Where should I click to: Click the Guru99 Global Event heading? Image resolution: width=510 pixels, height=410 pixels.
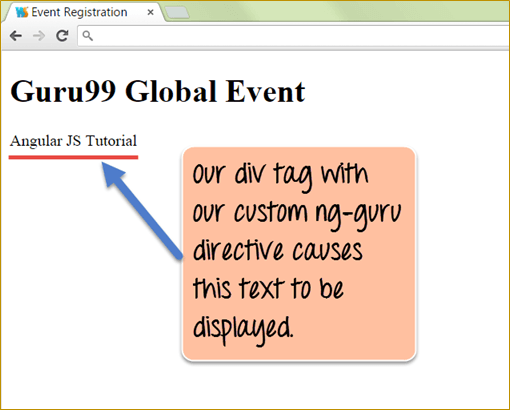coord(158,91)
